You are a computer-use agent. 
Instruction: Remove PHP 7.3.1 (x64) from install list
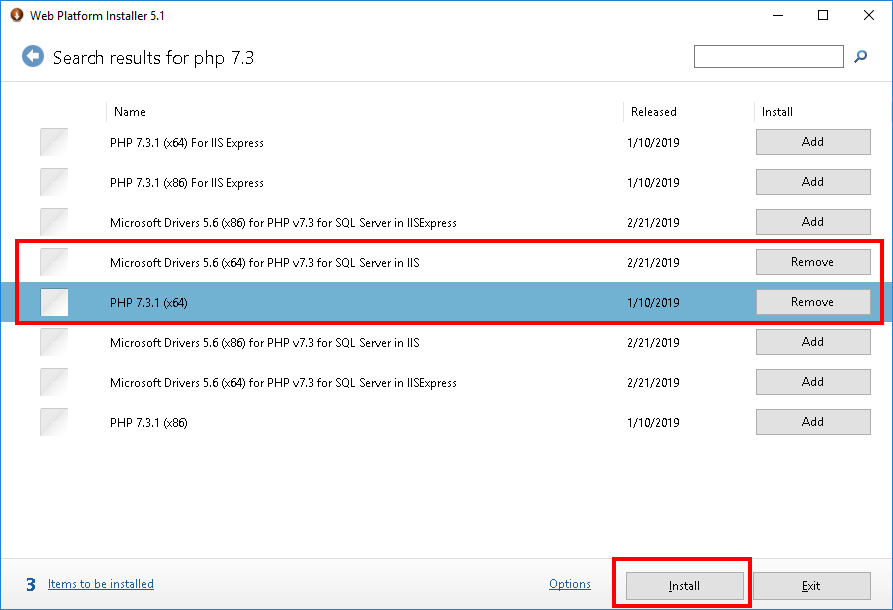[x=813, y=302]
